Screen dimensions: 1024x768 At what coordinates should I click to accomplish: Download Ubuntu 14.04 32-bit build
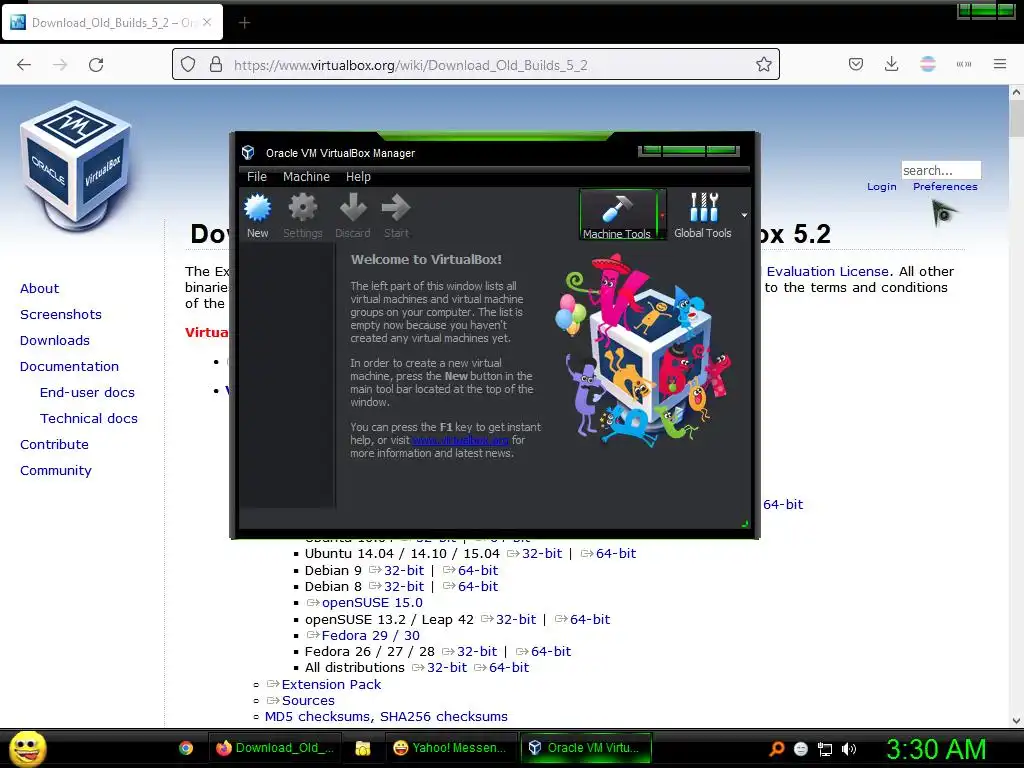pyautogui.click(x=541, y=554)
